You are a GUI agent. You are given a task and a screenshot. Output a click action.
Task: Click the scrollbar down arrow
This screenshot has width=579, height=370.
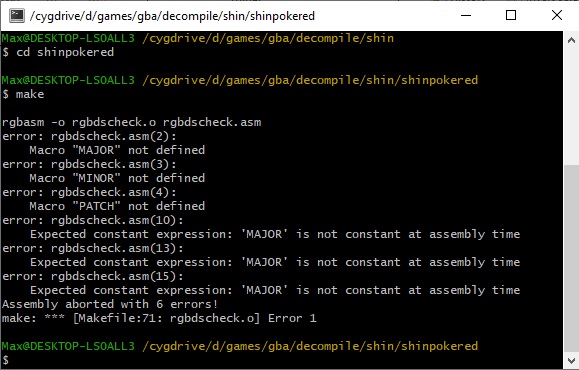(x=571, y=360)
